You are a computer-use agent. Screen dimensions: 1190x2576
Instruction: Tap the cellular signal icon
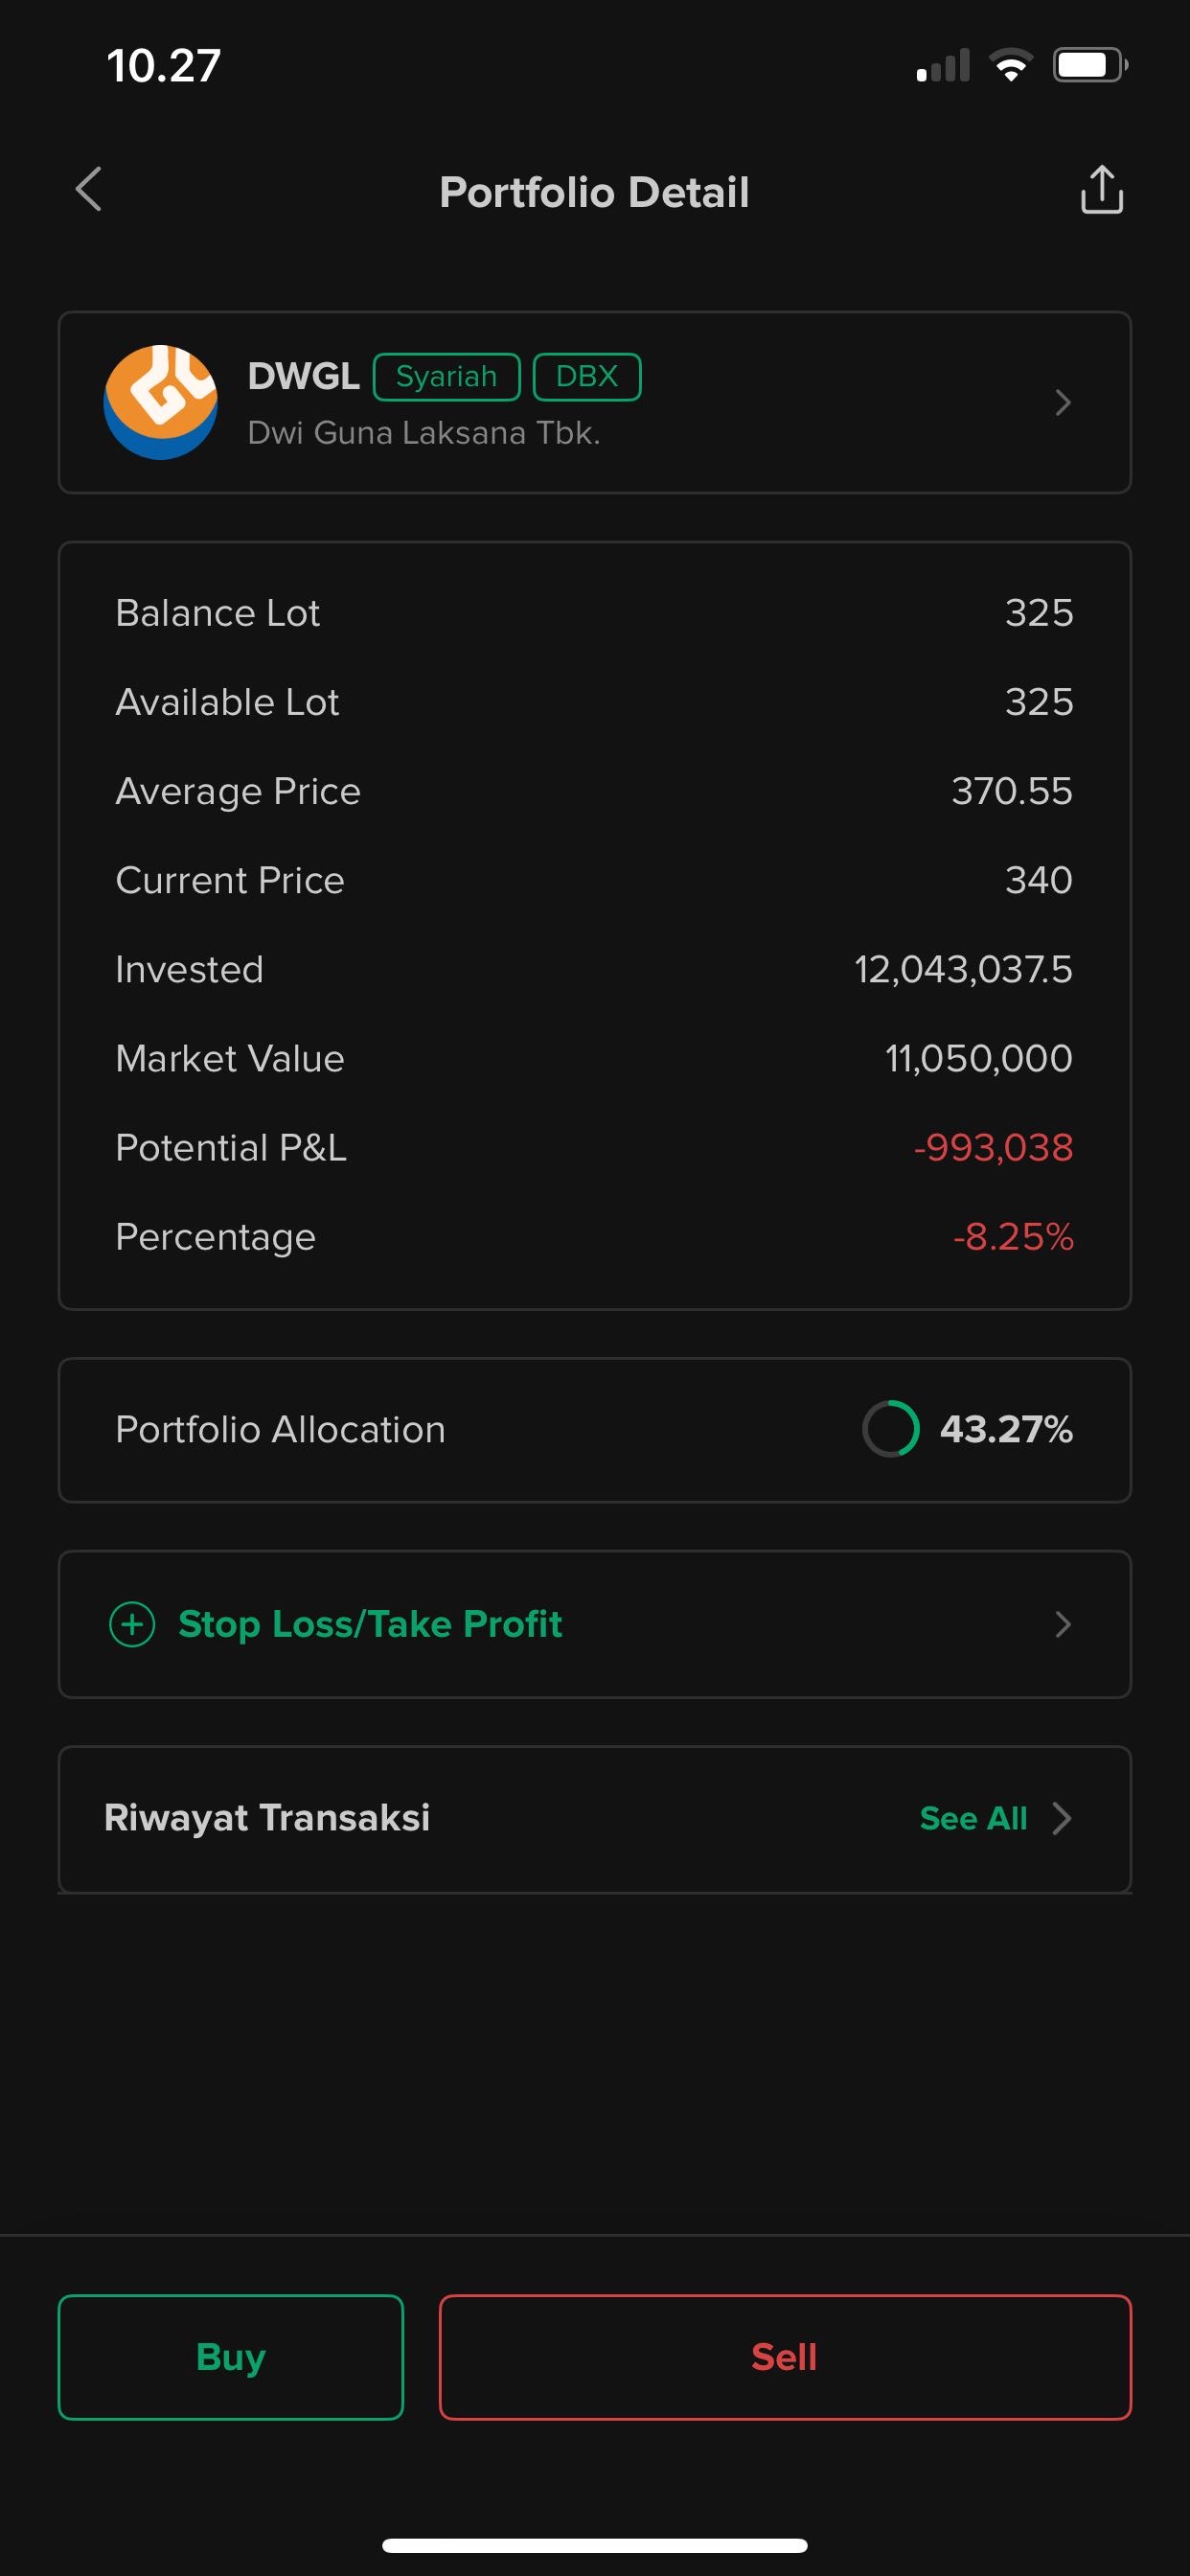click(943, 66)
